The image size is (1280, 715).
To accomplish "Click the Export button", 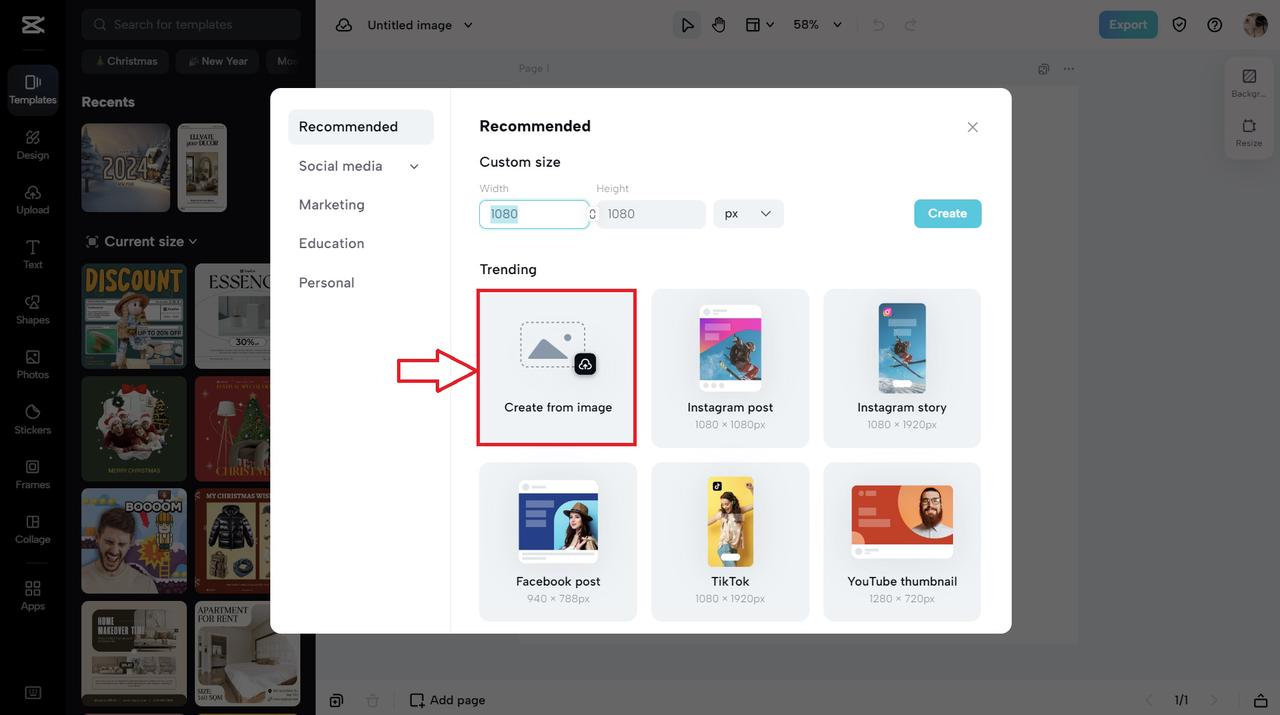I will [1128, 25].
